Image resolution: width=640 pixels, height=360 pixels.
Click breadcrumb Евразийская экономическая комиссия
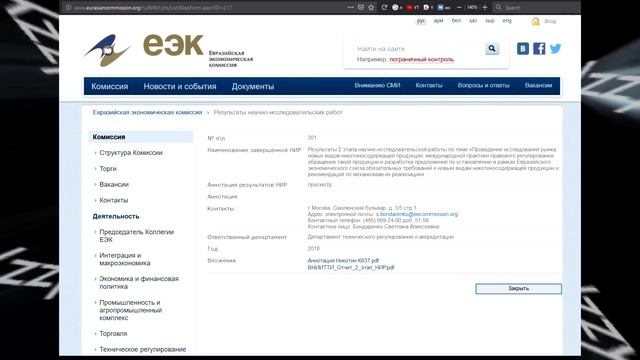pyautogui.click(x=147, y=112)
